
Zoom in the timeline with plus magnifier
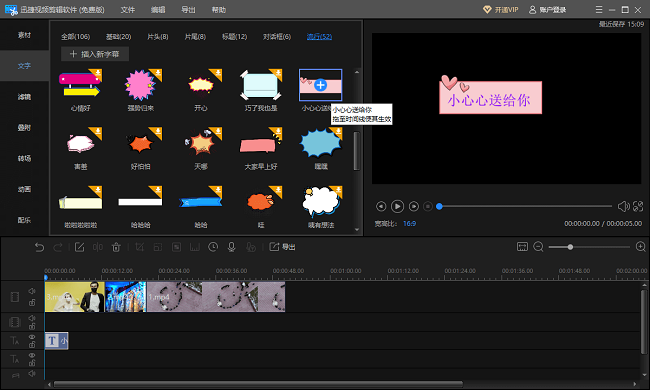point(640,247)
